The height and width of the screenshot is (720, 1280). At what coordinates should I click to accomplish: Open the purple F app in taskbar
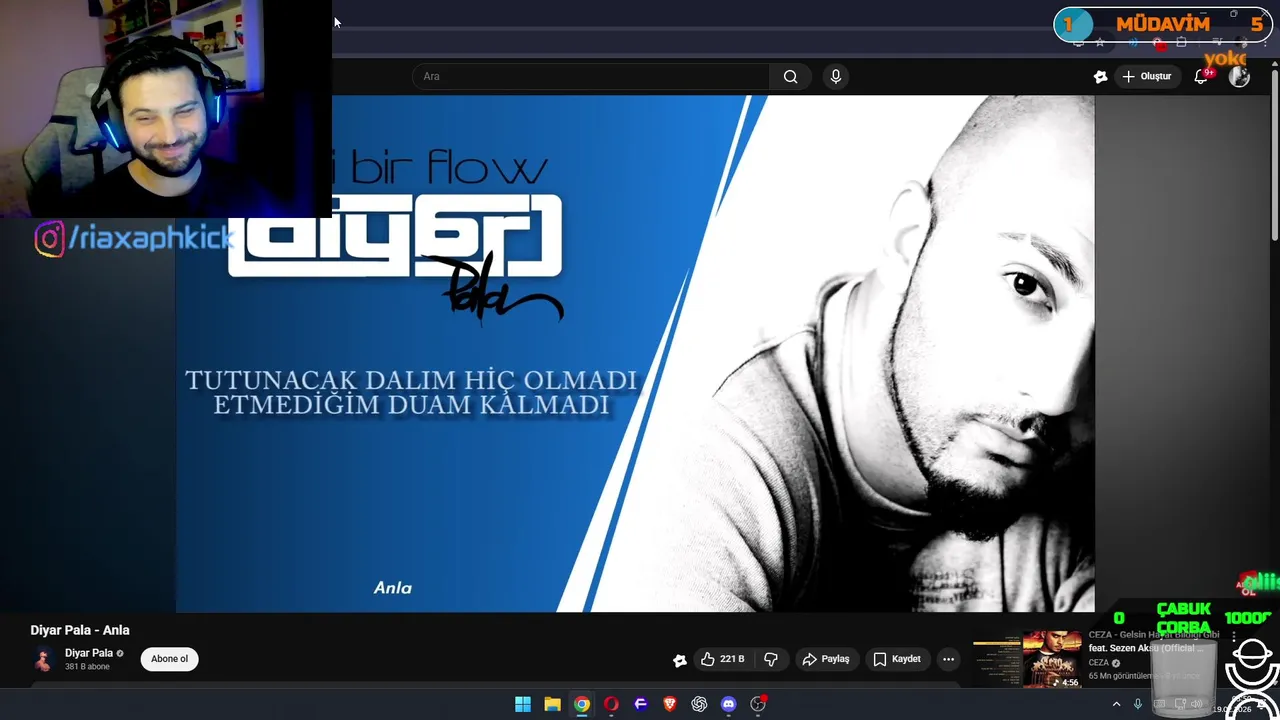click(641, 704)
